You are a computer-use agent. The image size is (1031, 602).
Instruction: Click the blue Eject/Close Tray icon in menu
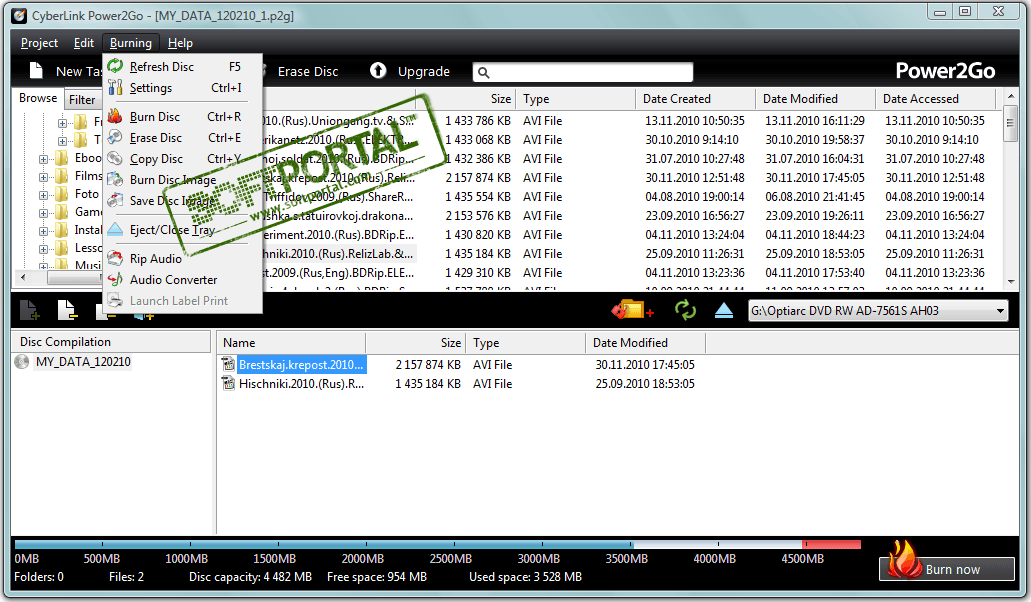click(115, 229)
